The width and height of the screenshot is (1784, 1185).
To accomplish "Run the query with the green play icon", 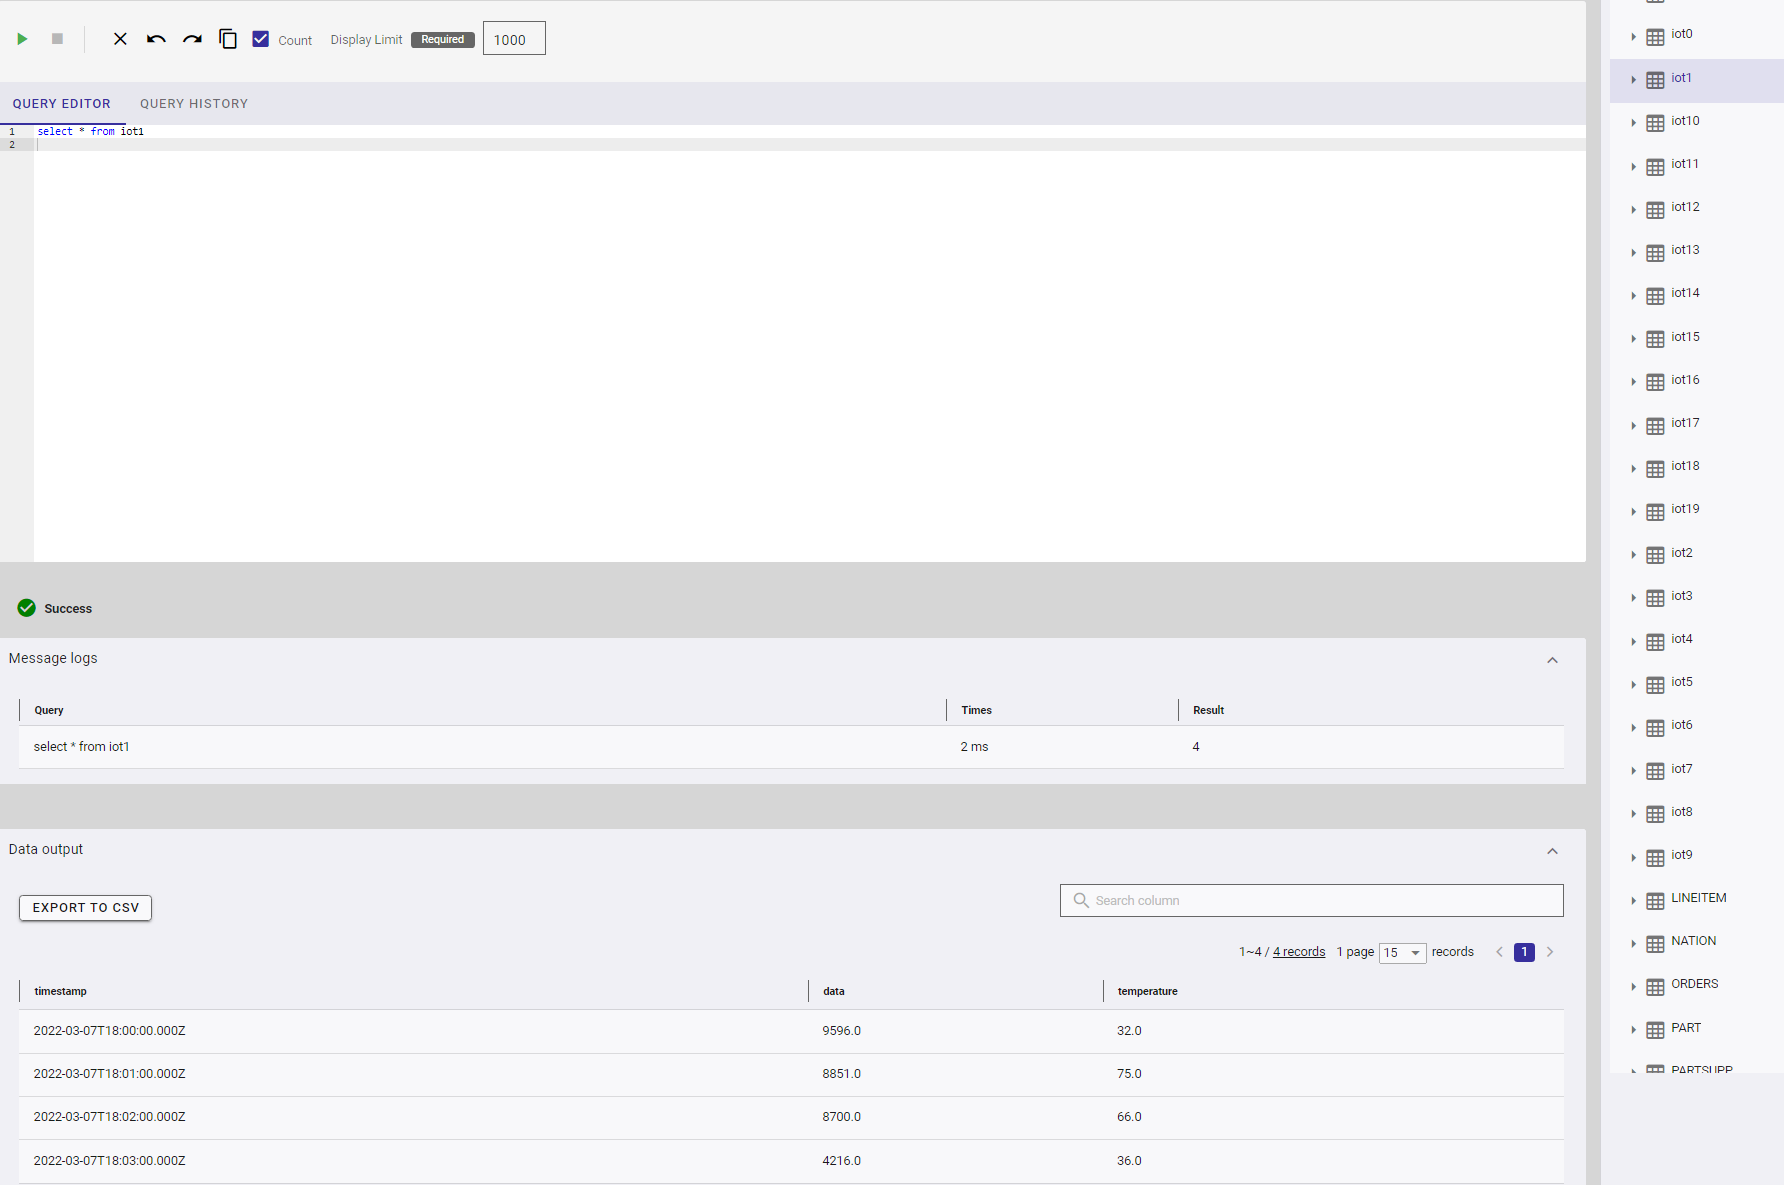I will (22, 39).
